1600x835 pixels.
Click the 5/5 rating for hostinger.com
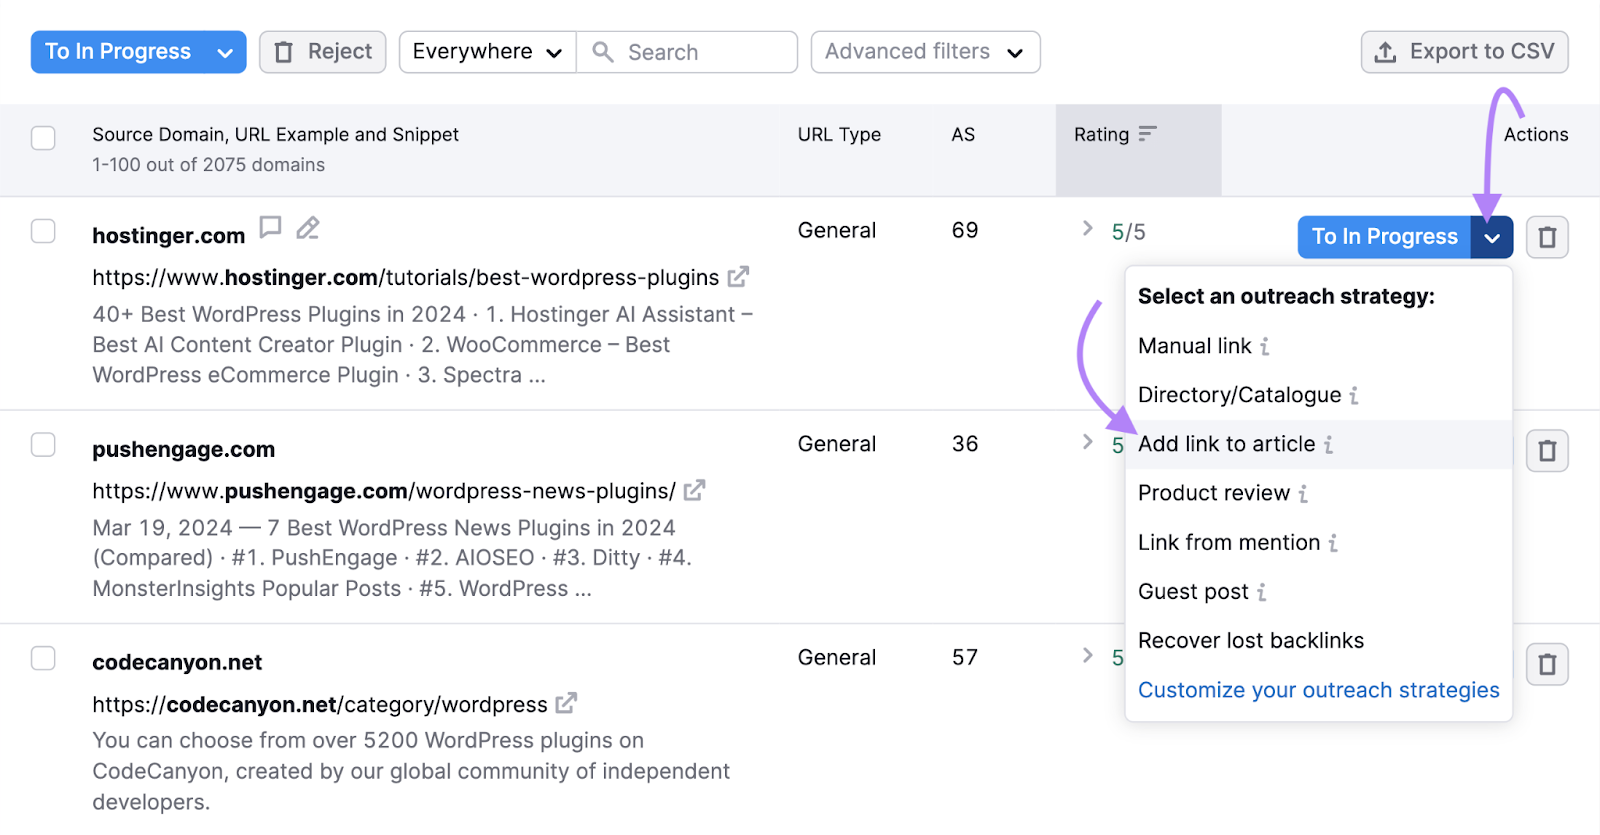pyautogui.click(x=1128, y=232)
